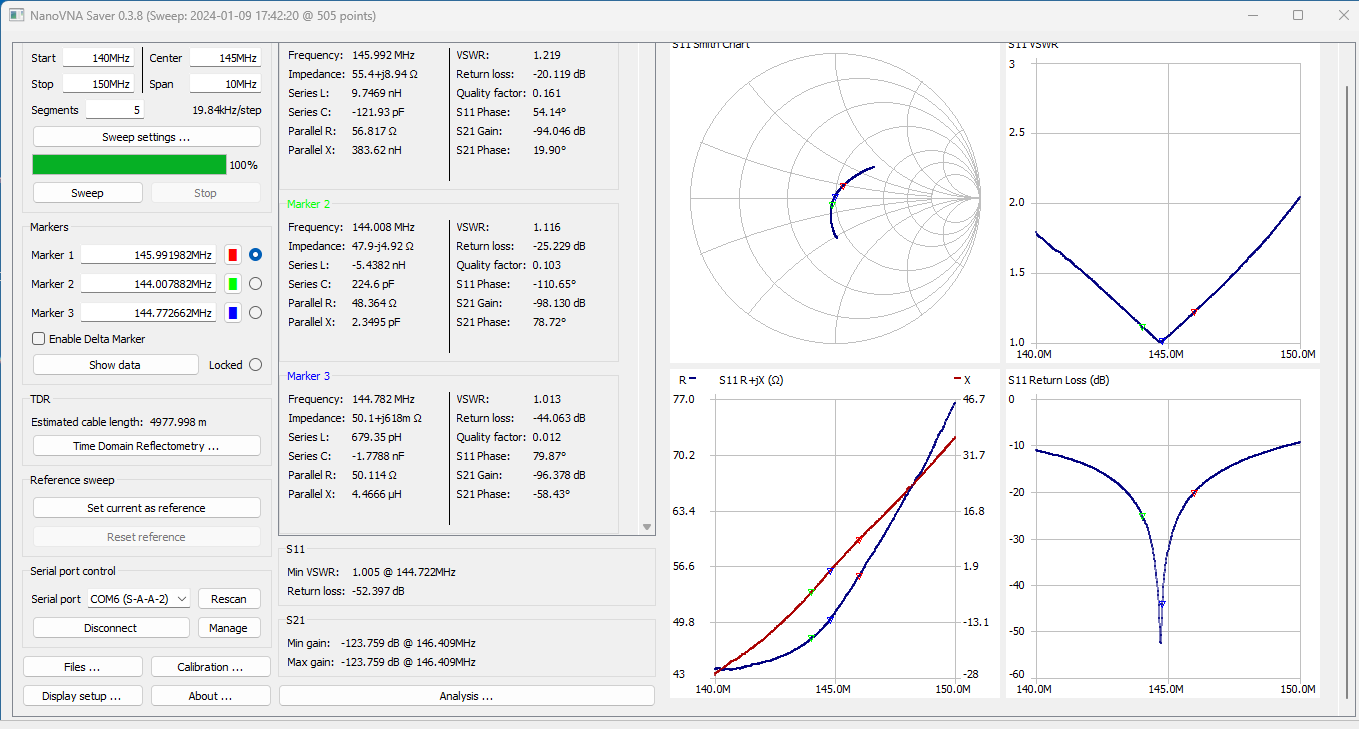
Task: Click the Segments input field
Action: pyautogui.click(x=114, y=110)
